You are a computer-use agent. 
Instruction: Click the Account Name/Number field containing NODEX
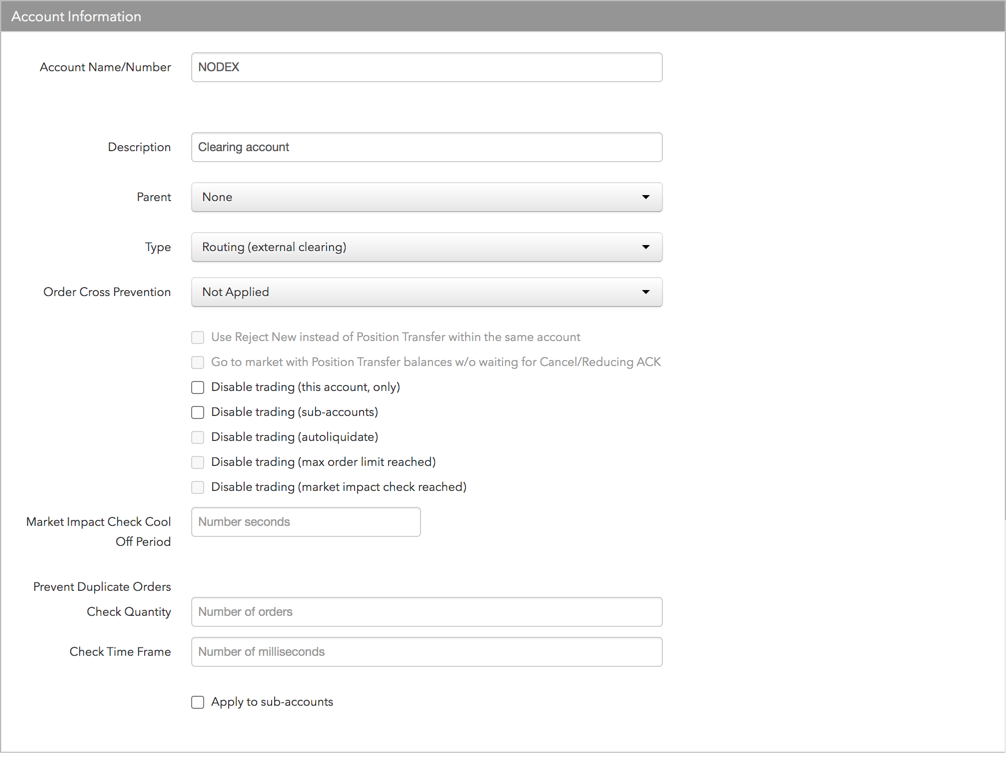pyautogui.click(x=427, y=67)
